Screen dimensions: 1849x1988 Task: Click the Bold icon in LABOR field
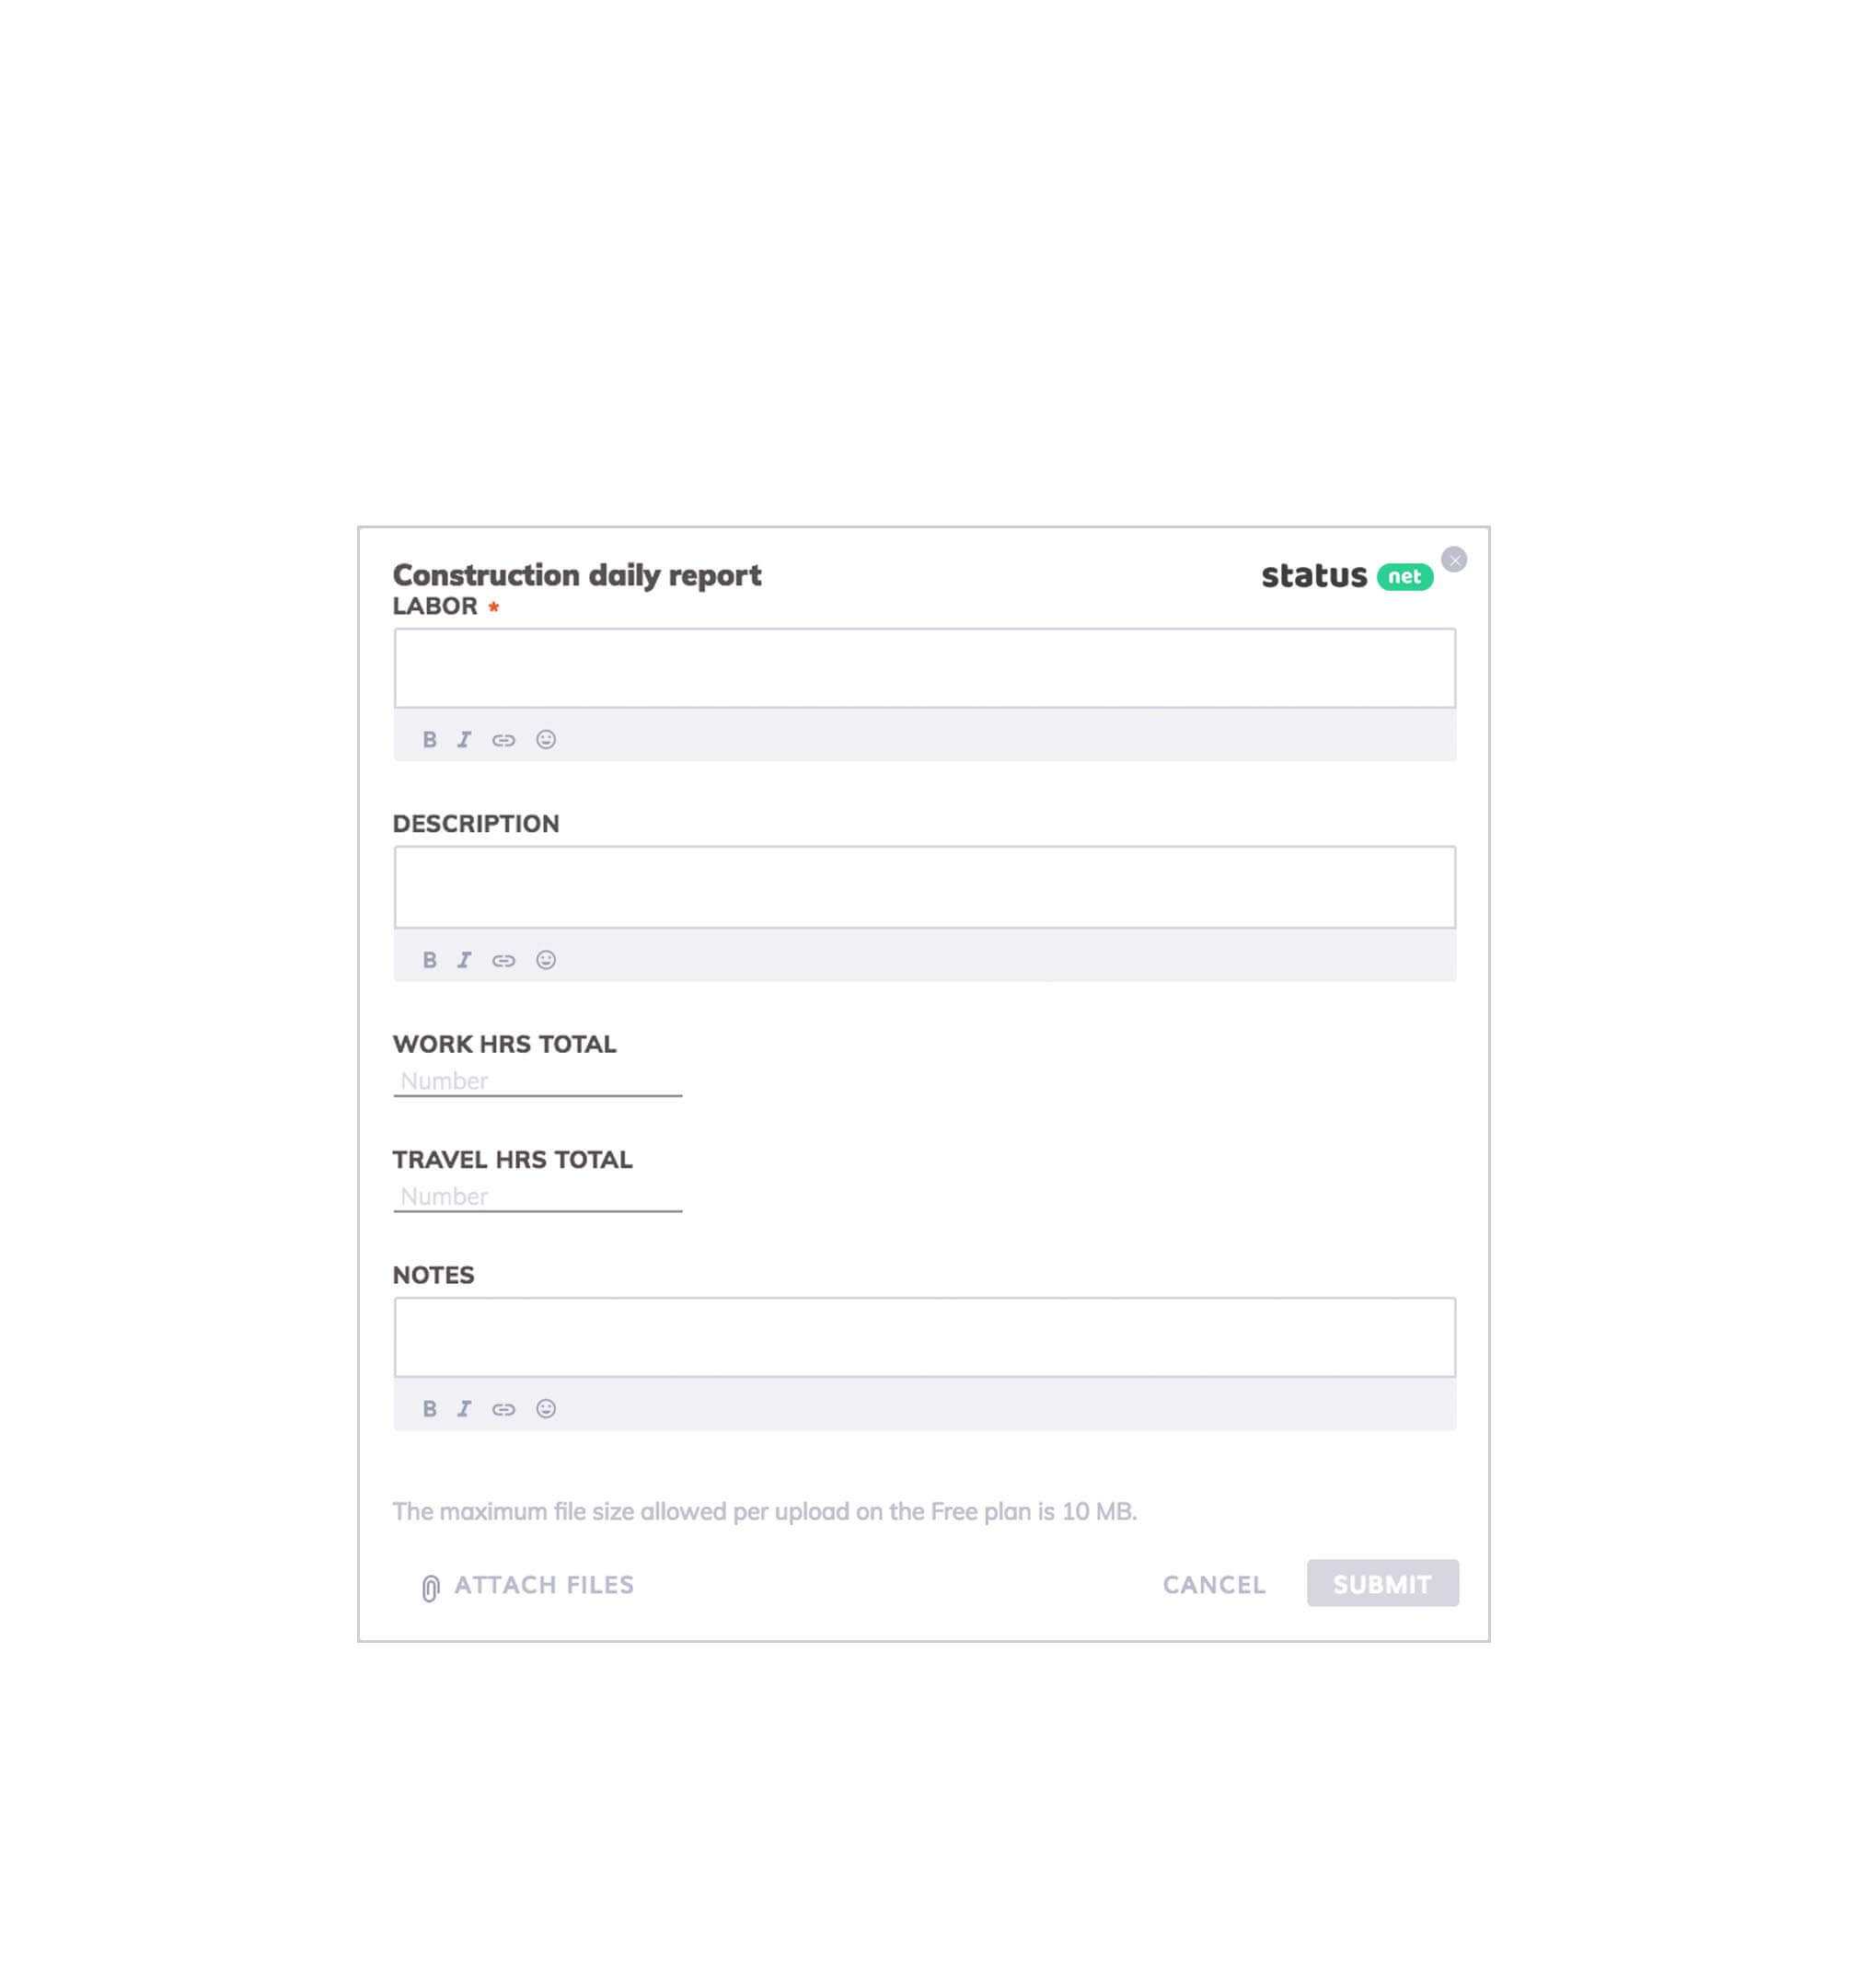(x=429, y=738)
